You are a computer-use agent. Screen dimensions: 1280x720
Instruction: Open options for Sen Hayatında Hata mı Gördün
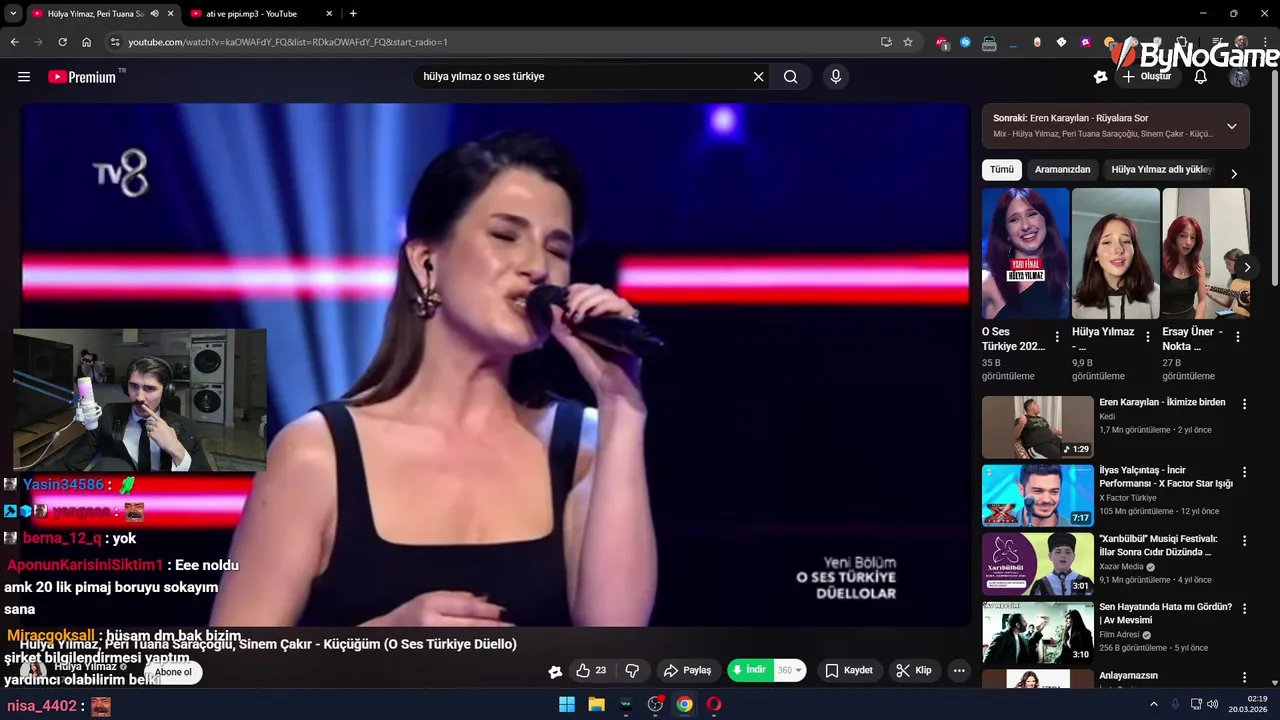(x=1245, y=608)
